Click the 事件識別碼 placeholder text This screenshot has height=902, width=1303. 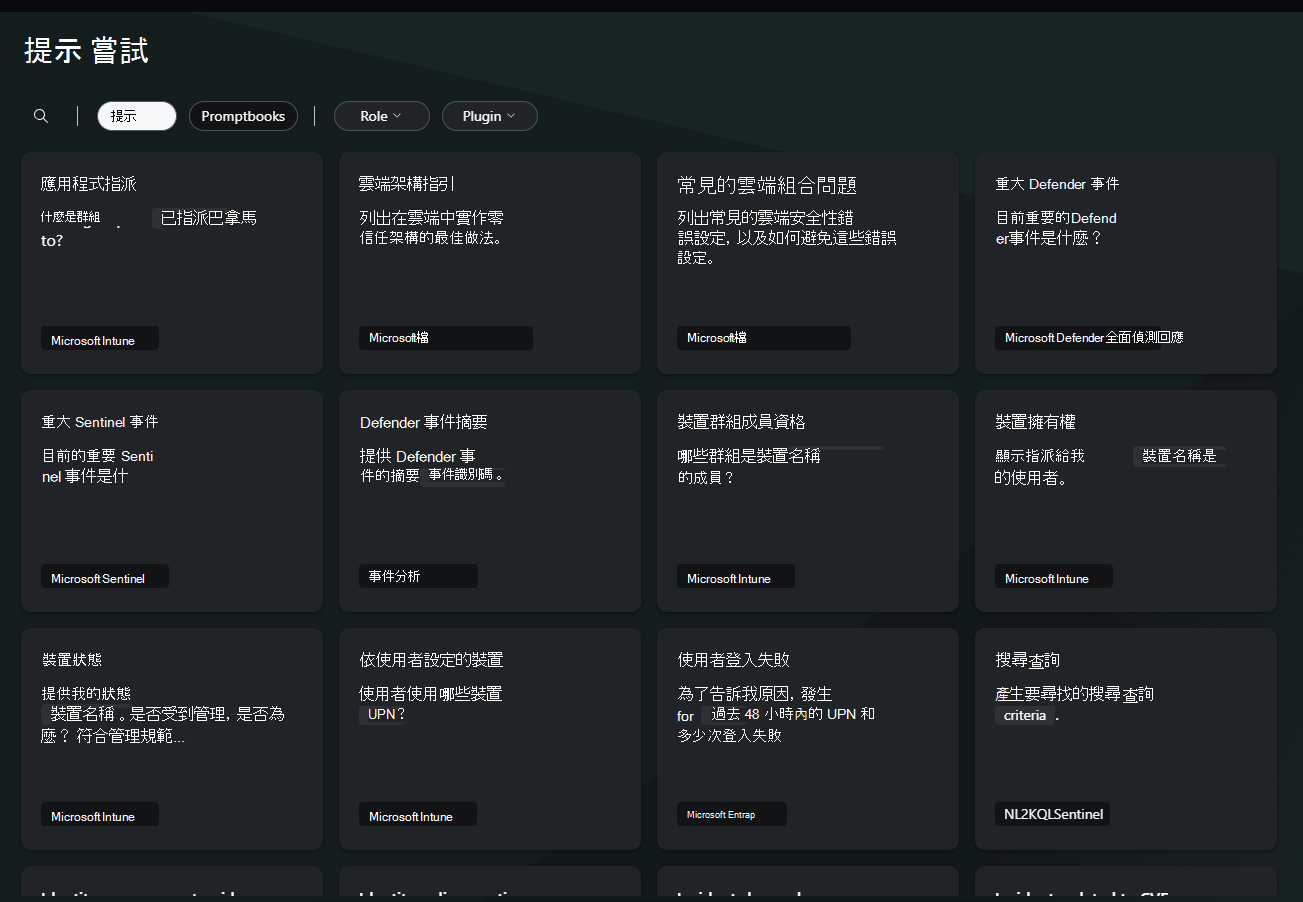(x=465, y=476)
